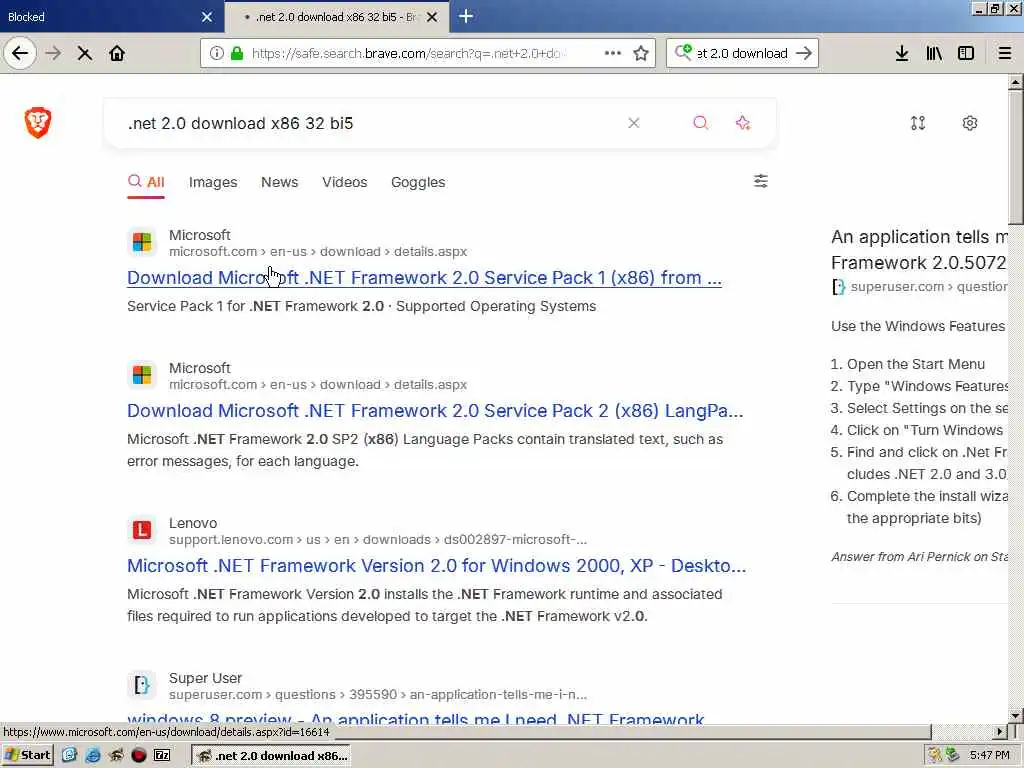Open the hamburger application menu

pyautogui.click(x=1005, y=53)
